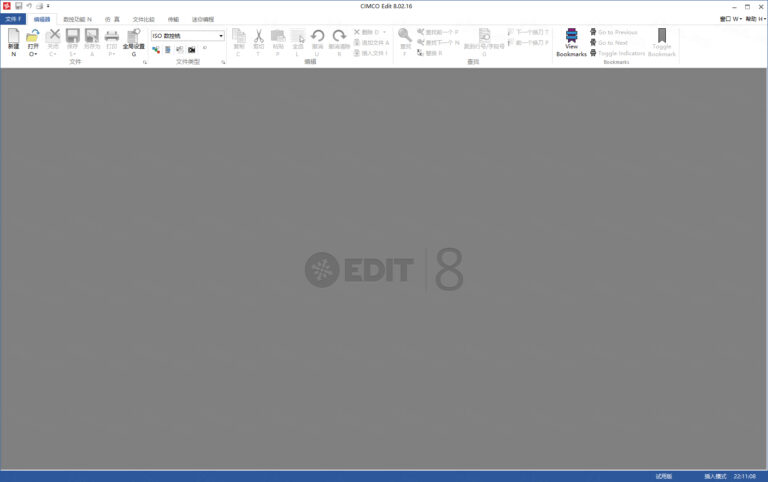Screen dimensions: 768x482
Task: Click the black camera icon under file type
Action: [x=192, y=49]
